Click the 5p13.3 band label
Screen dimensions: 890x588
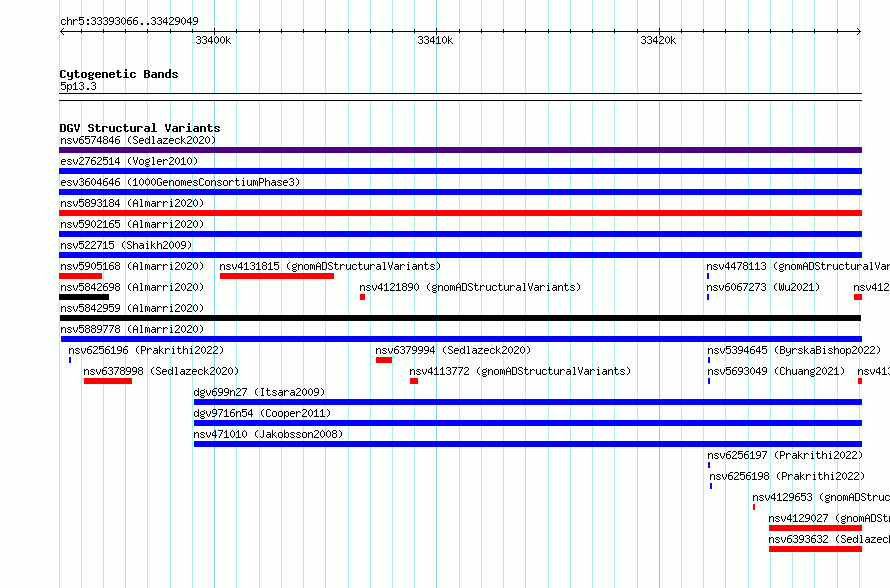click(78, 86)
